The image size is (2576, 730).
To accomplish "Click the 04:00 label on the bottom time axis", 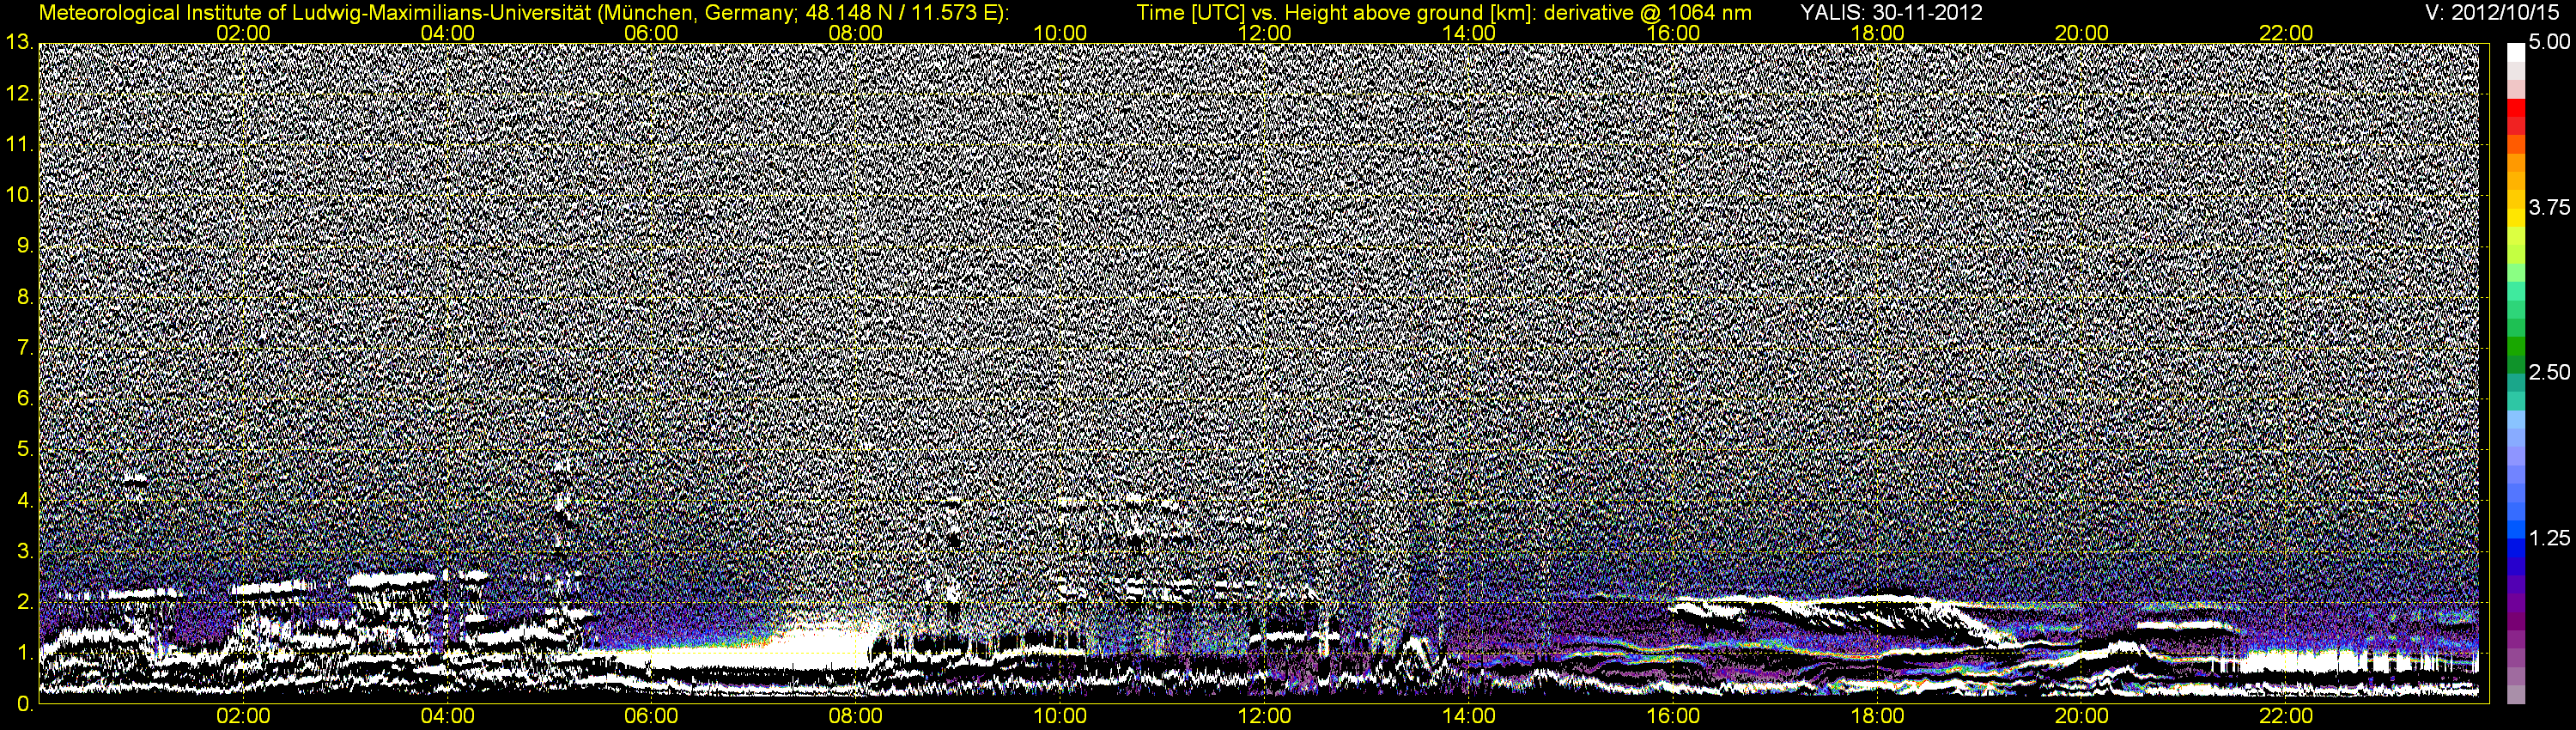I will point(447,717).
